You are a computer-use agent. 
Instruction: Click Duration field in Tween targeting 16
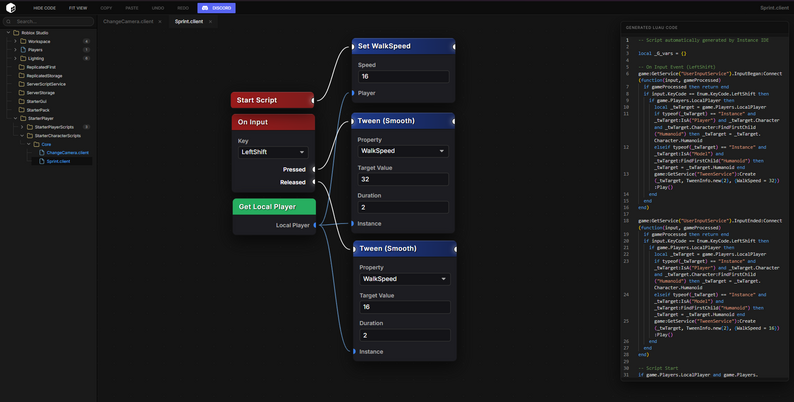pos(405,335)
